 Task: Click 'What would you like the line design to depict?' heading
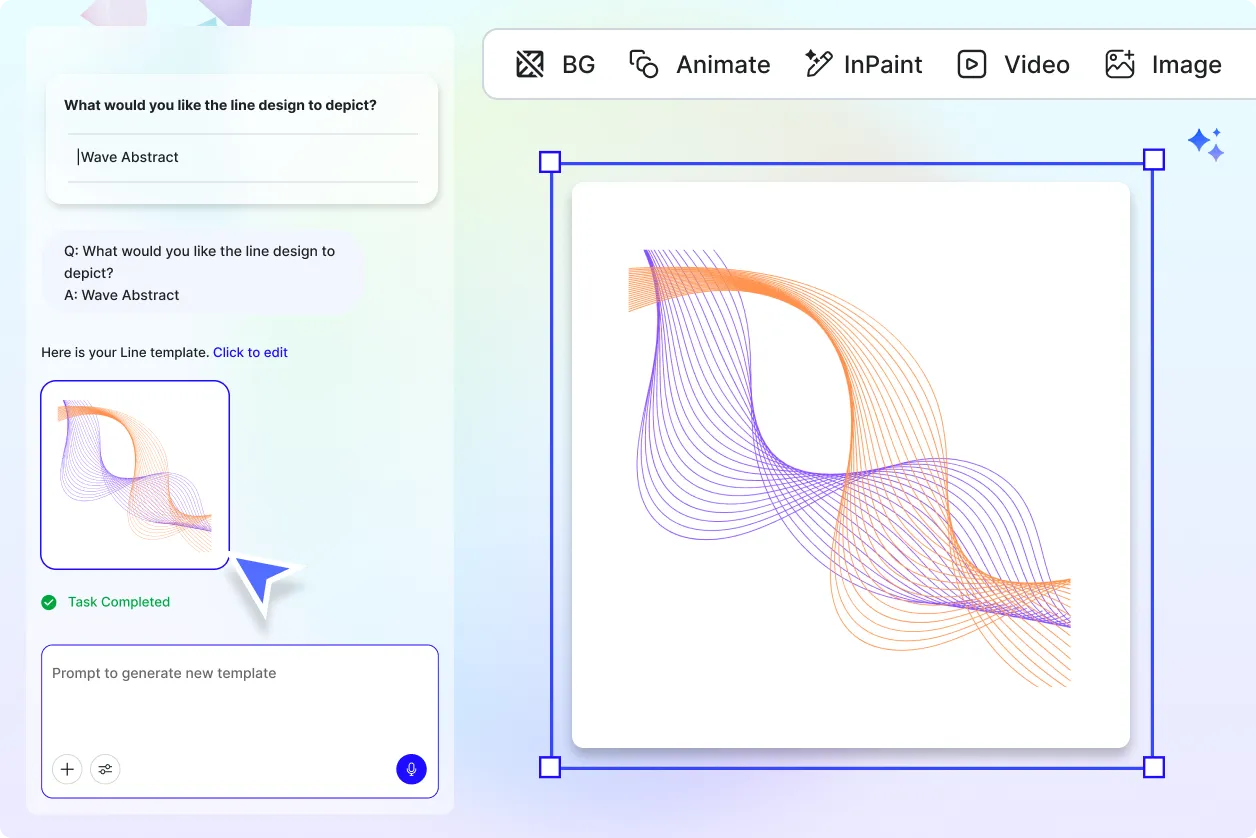point(220,105)
